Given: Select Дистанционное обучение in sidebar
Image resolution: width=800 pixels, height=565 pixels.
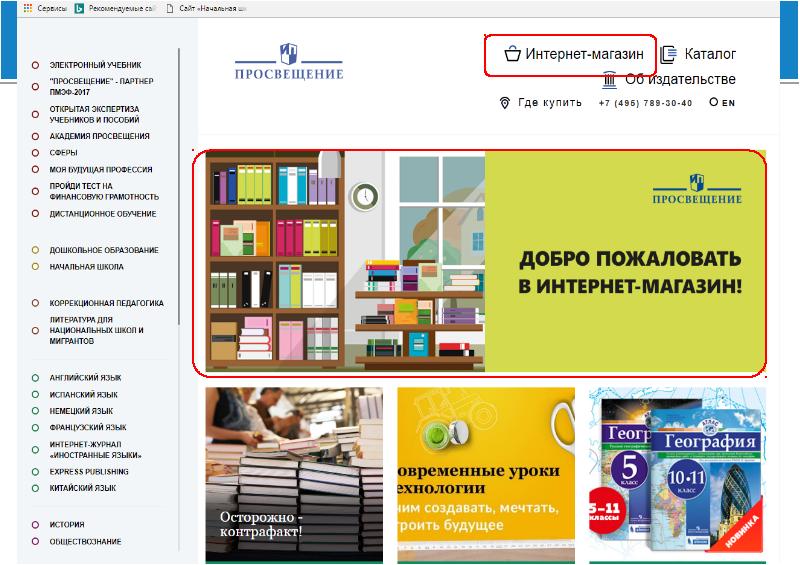Looking at the screenshot, I should point(103,214).
